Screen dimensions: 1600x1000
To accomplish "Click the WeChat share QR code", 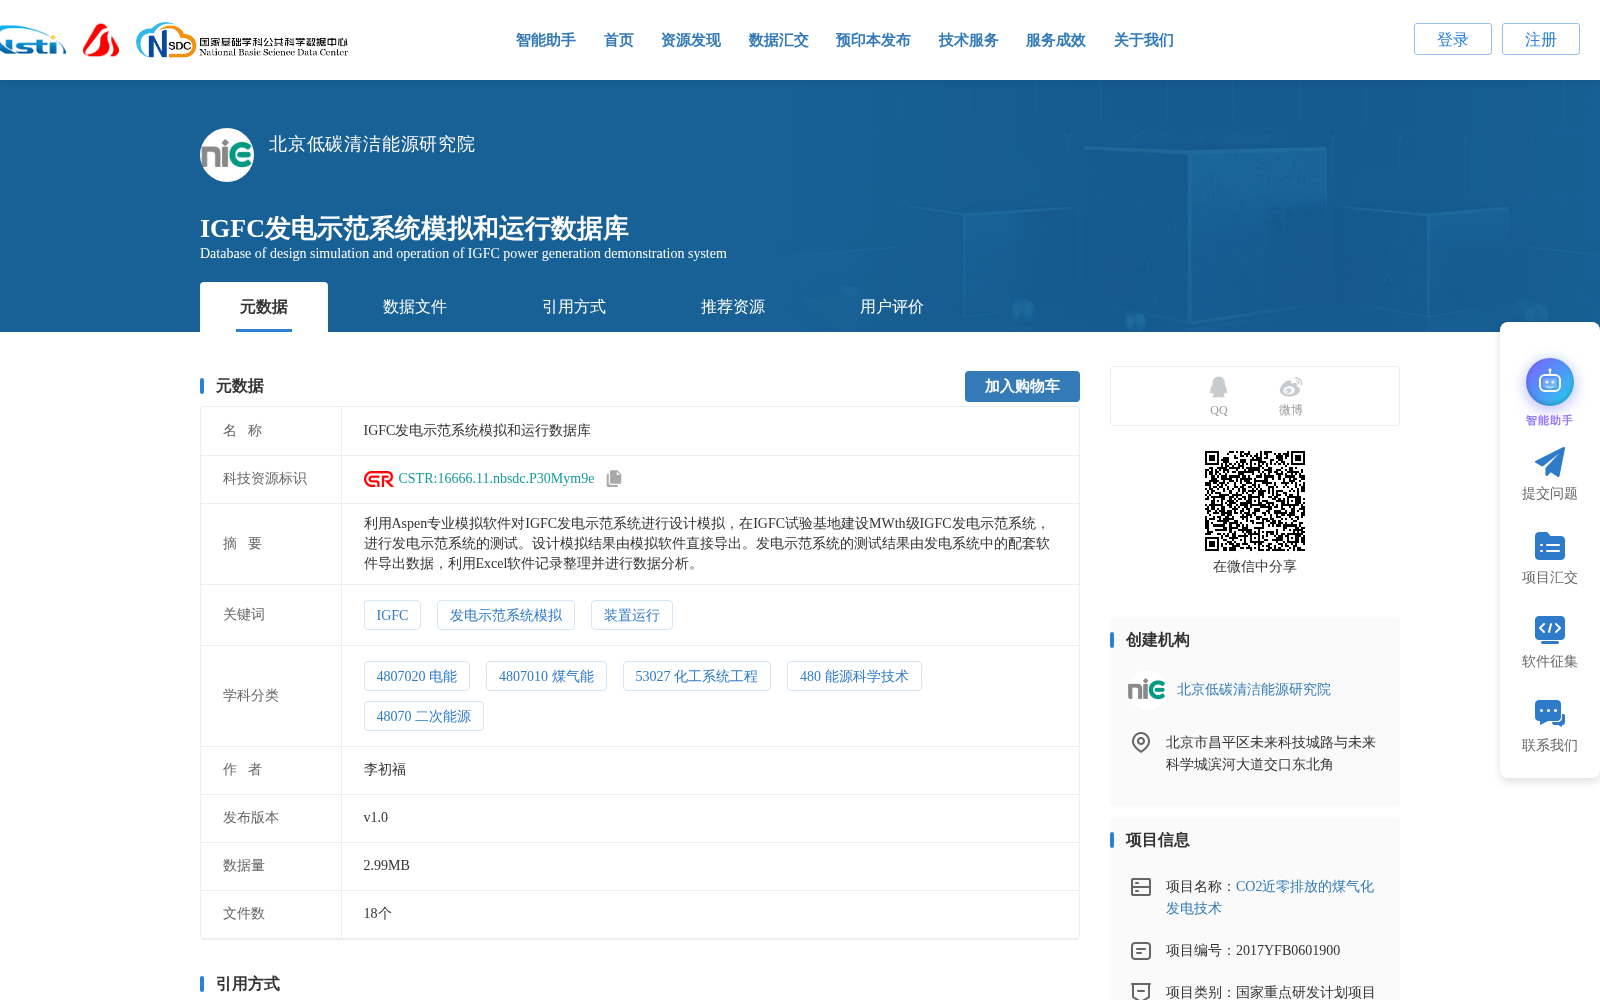I will [1255, 501].
